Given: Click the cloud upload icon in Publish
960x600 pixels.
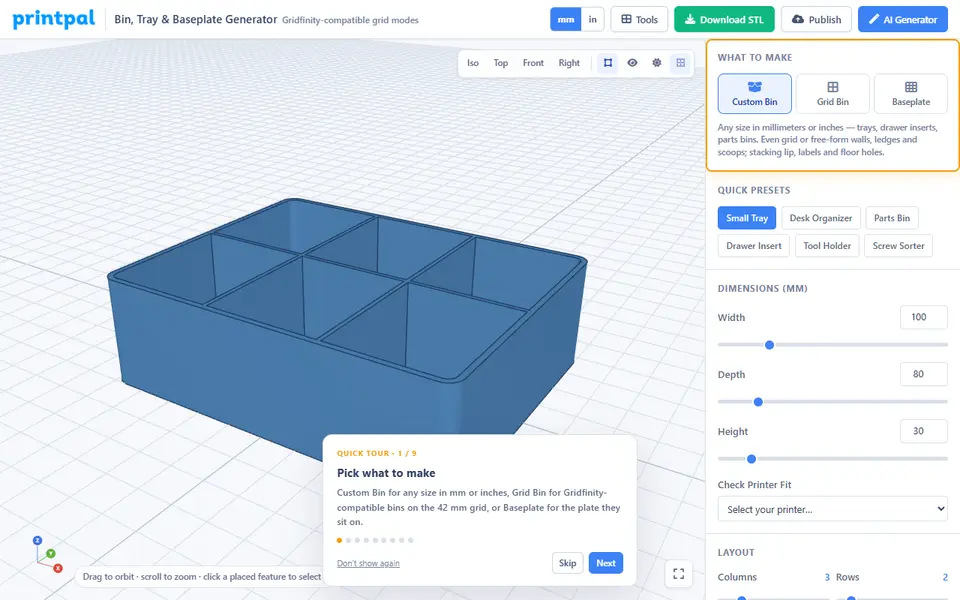Looking at the screenshot, I should click(x=798, y=20).
